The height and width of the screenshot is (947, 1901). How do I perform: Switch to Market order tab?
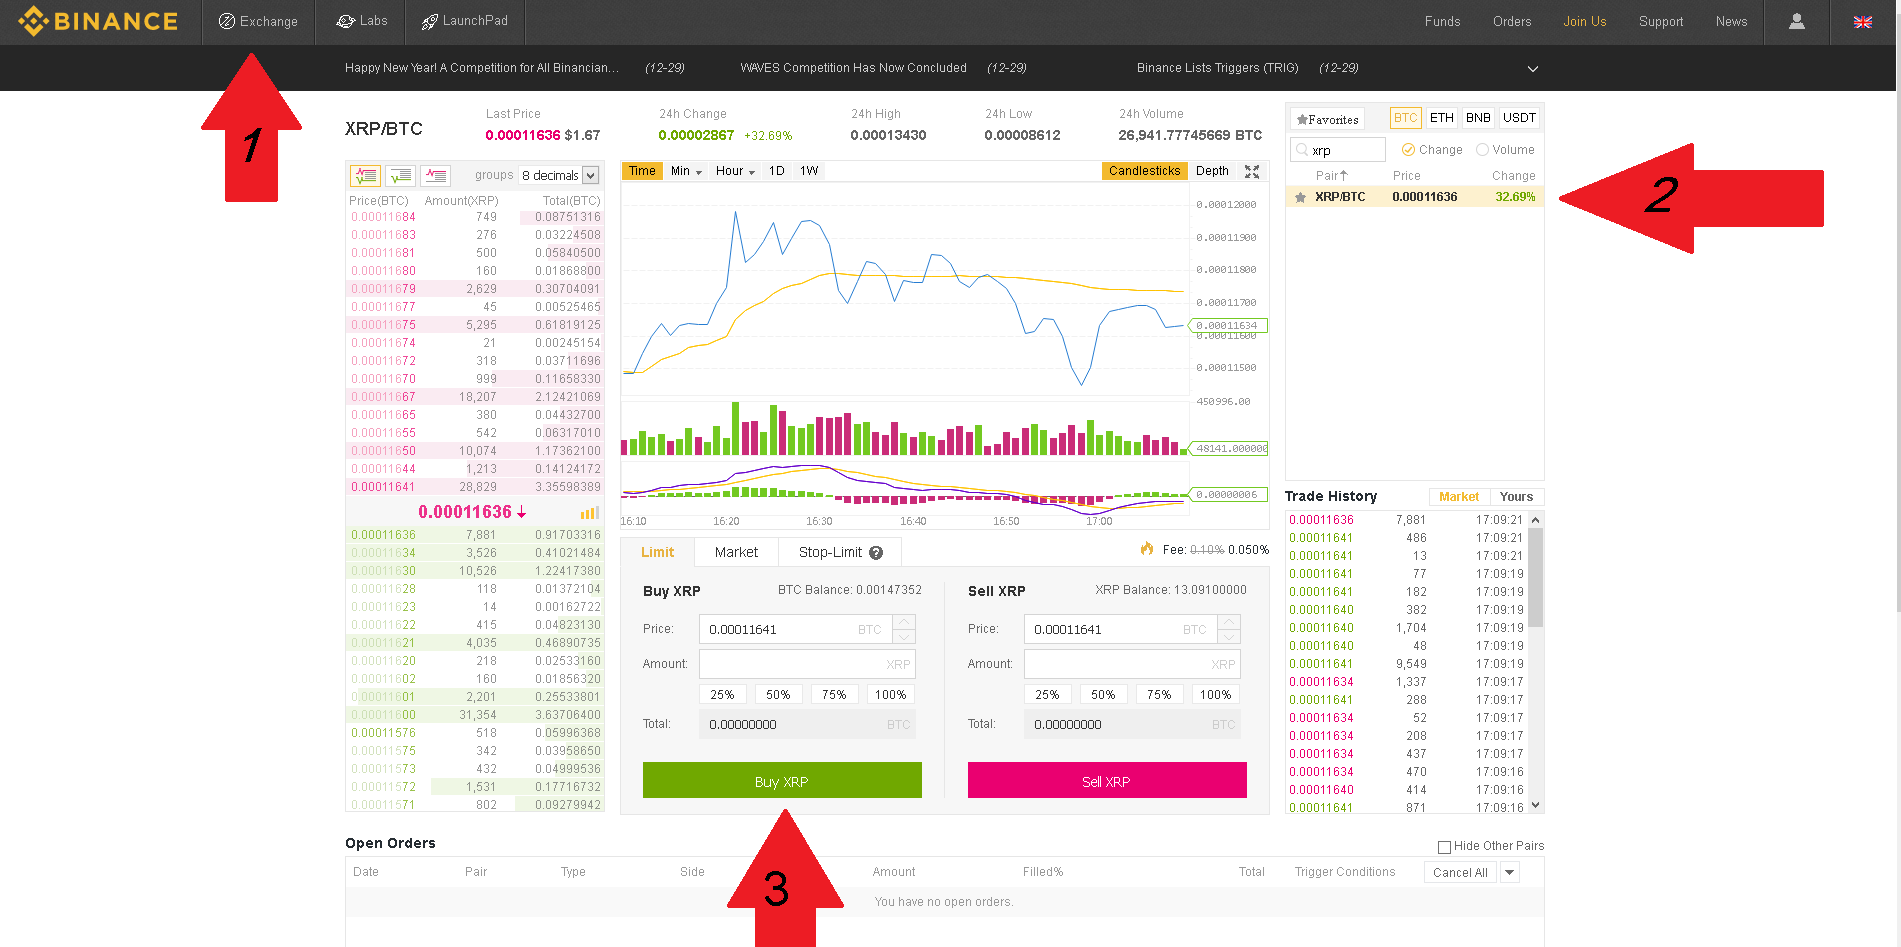click(x=736, y=552)
